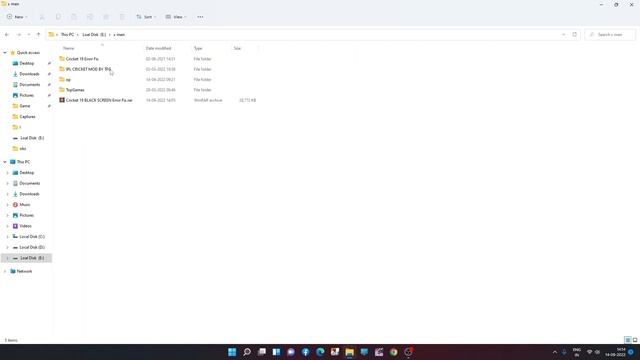Viewport: 640px width, 360px height.
Task: Open the recent locations dropdown arrow
Action: click(29, 35)
